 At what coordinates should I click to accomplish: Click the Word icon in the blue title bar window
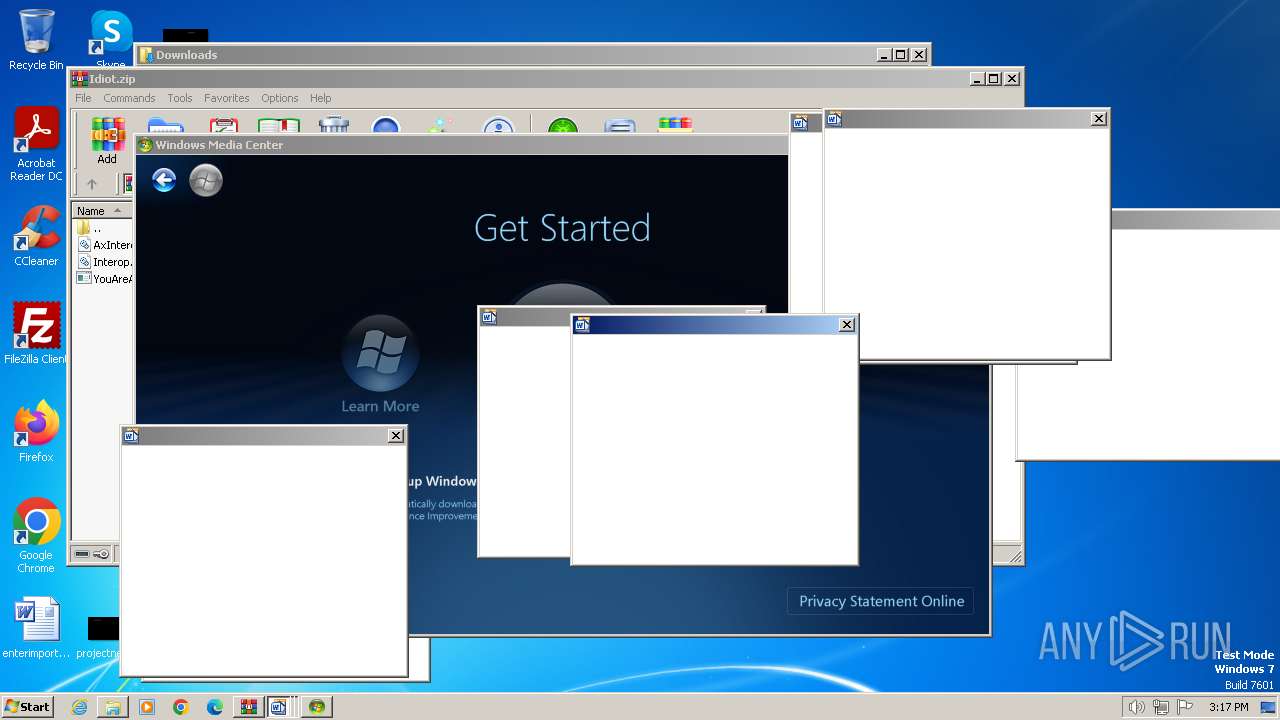pos(583,325)
